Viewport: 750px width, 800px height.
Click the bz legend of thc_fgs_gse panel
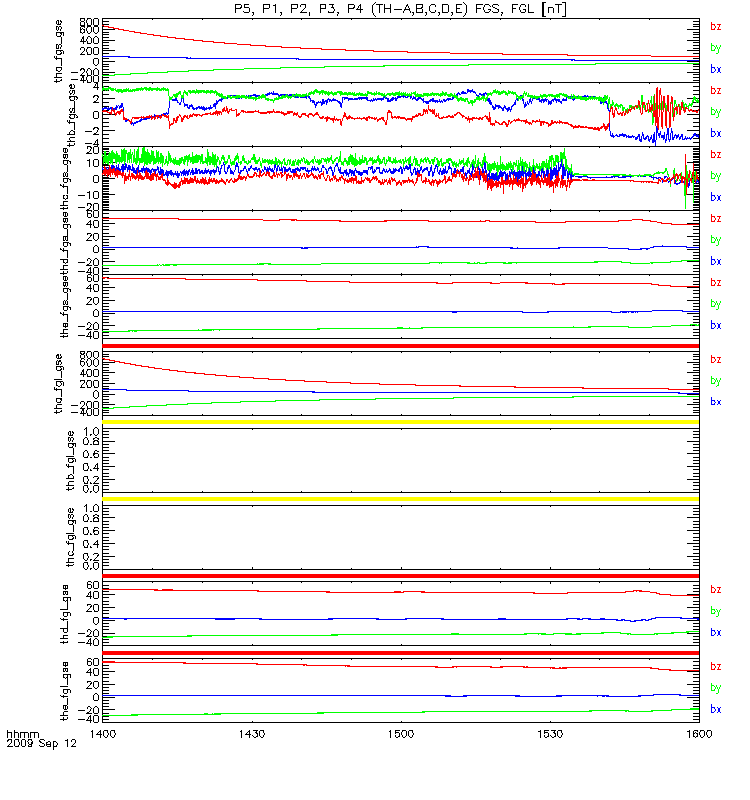tap(716, 155)
